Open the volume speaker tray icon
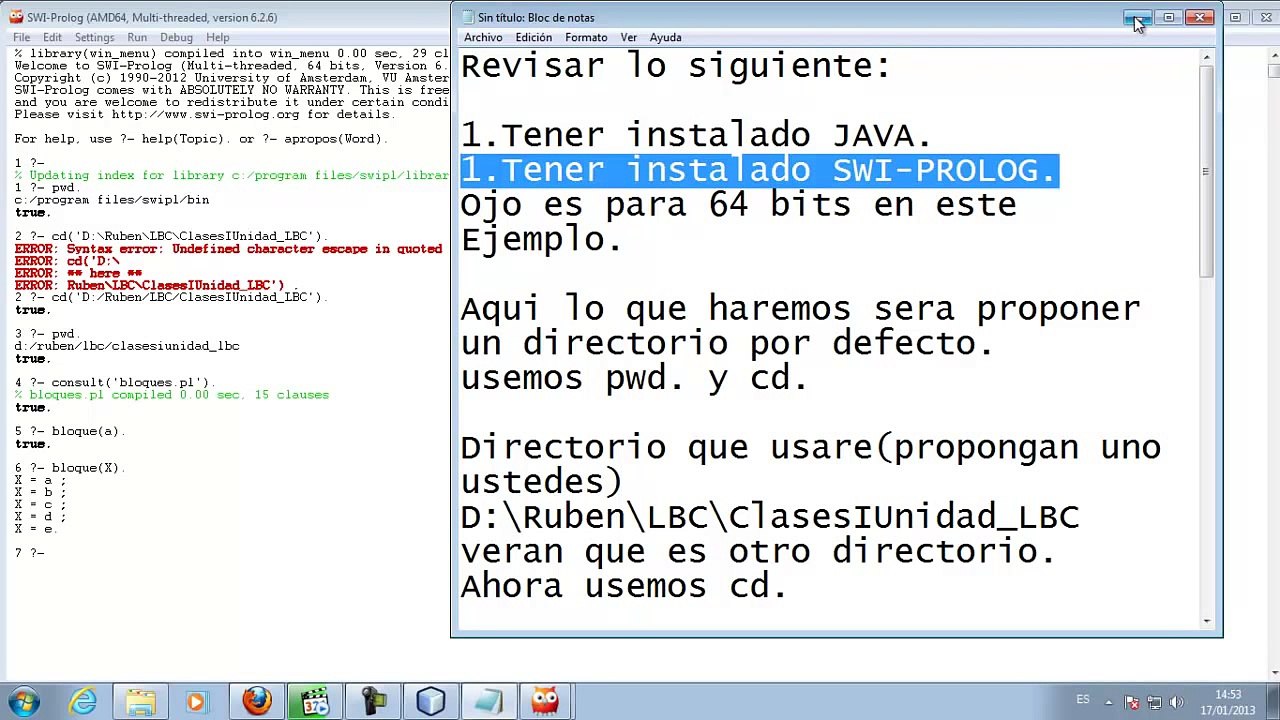Screen dimensions: 1280x720 (x=1176, y=702)
